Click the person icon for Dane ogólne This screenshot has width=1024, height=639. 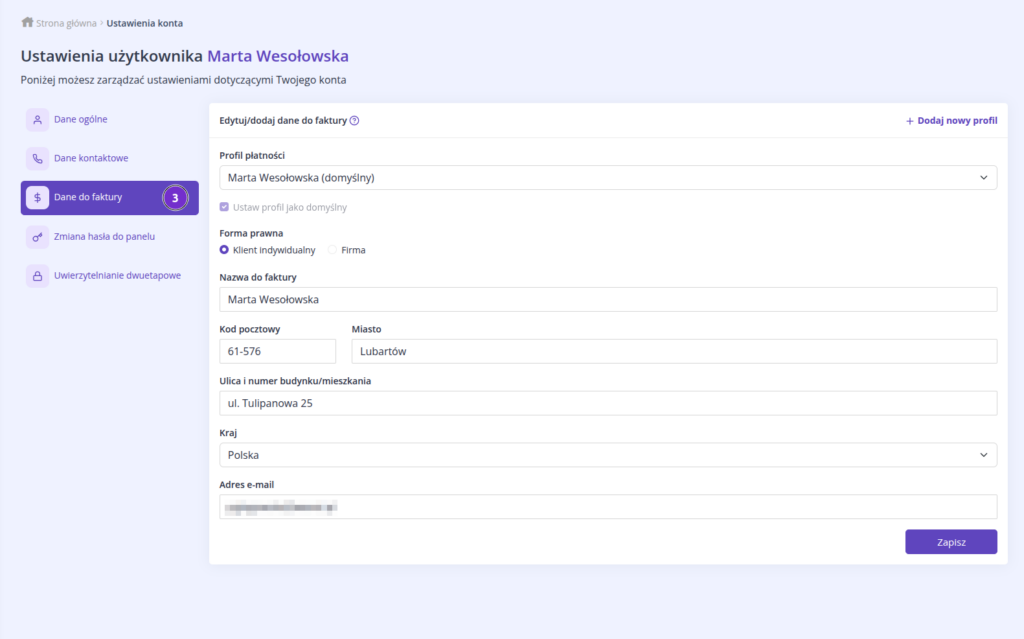pyautogui.click(x=37, y=120)
